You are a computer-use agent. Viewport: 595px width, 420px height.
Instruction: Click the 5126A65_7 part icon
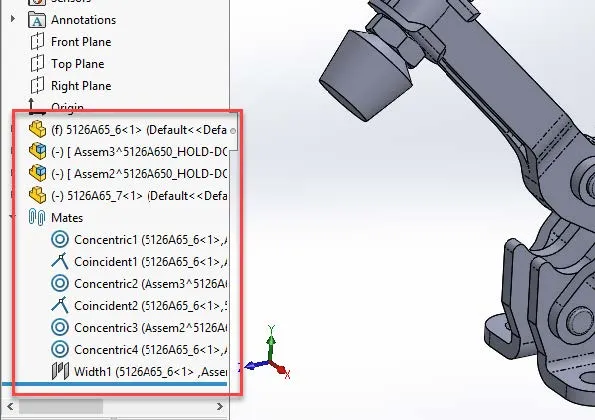(x=37, y=195)
